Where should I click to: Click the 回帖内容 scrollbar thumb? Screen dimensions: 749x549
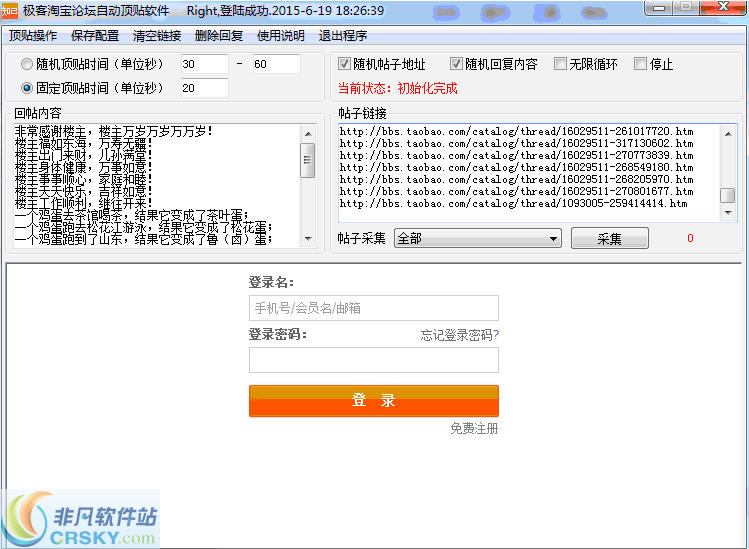tap(308, 160)
